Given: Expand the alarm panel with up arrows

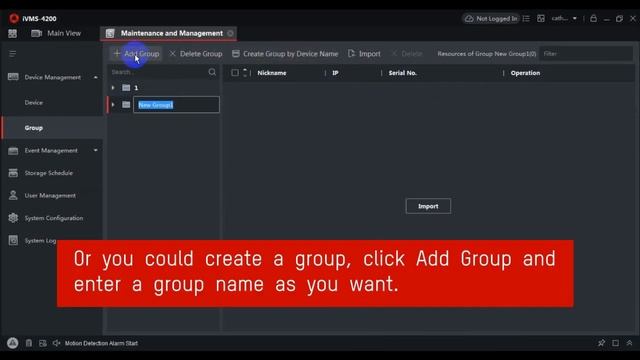Looking at the screenshot, I should (x=629, y=343).
